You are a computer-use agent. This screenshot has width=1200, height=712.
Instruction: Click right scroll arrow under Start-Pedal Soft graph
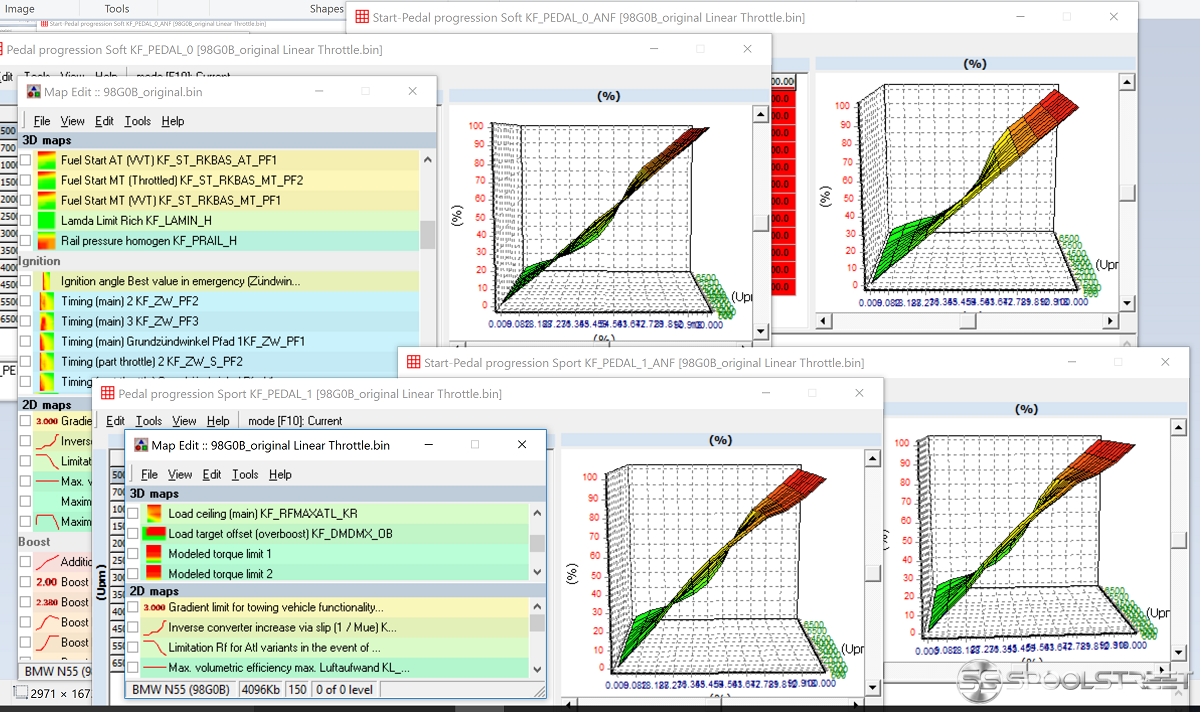click(1109, 321)
